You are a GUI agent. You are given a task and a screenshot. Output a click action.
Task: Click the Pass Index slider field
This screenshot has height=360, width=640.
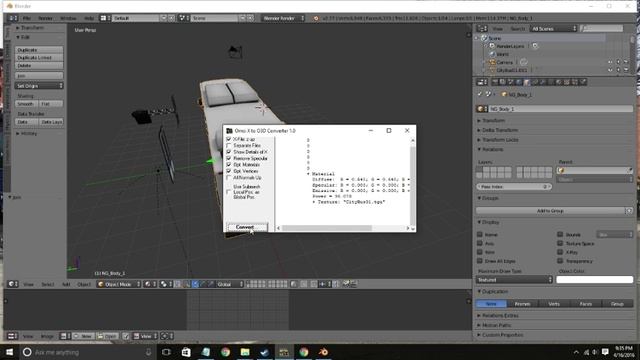coord(514,187)
